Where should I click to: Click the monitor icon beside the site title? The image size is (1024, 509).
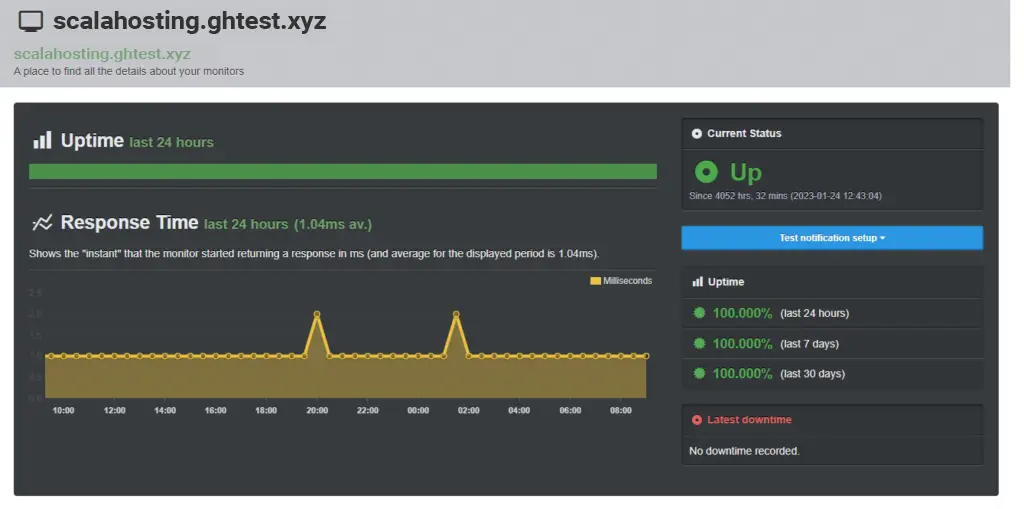pos(32,21)
